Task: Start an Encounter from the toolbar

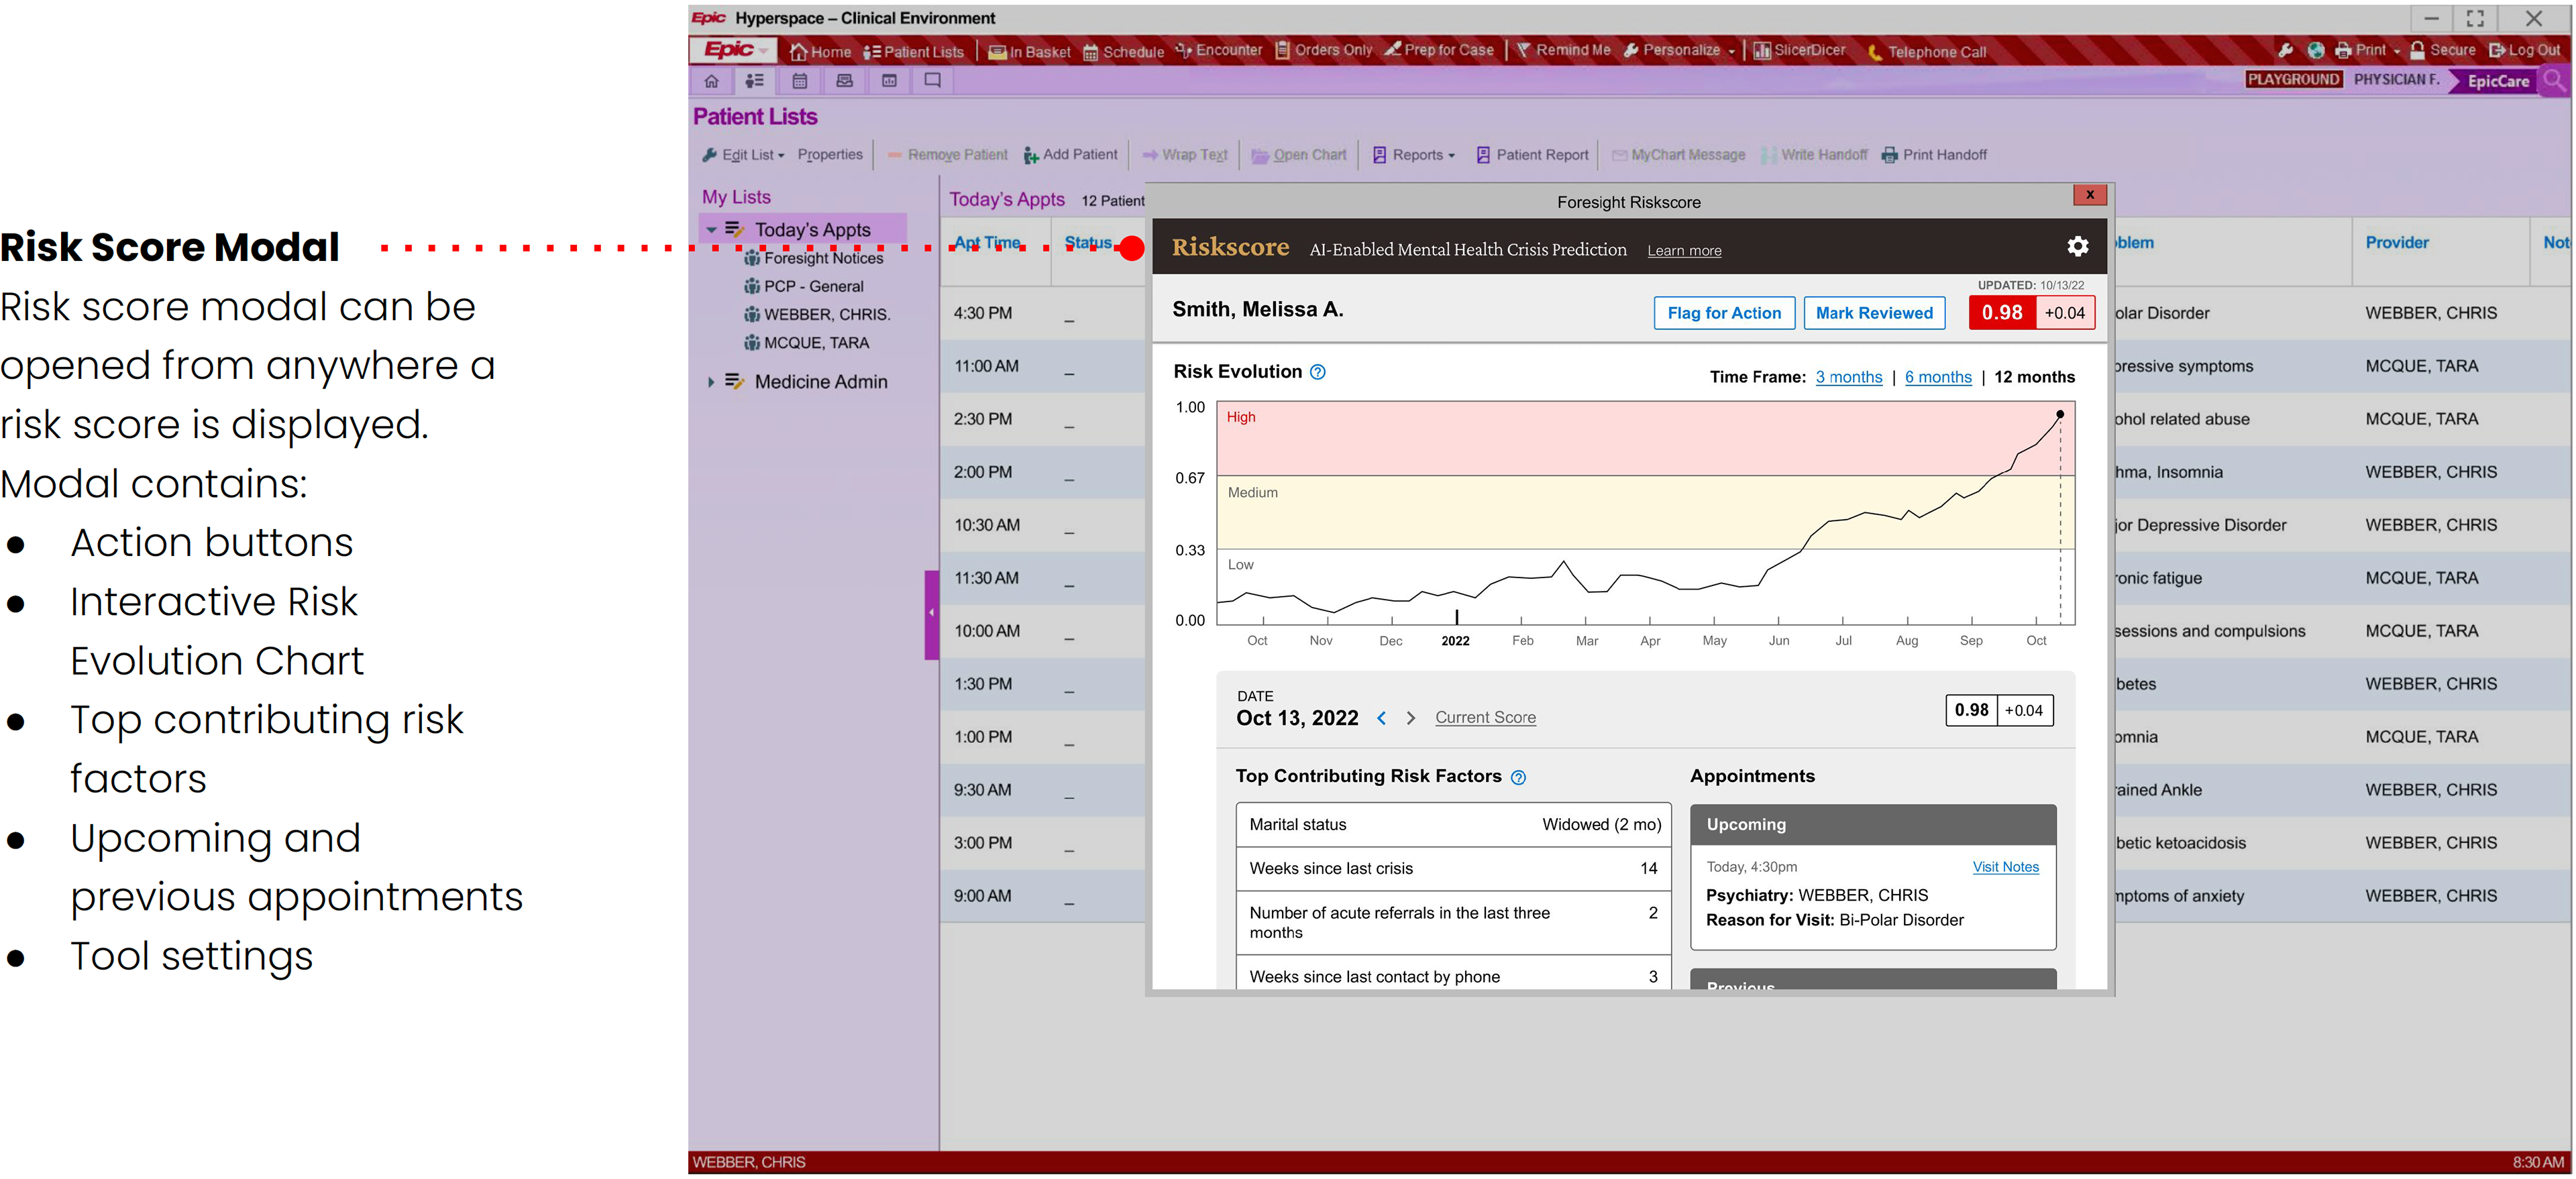Action: pyautogui.click(x=1218, y=50)
